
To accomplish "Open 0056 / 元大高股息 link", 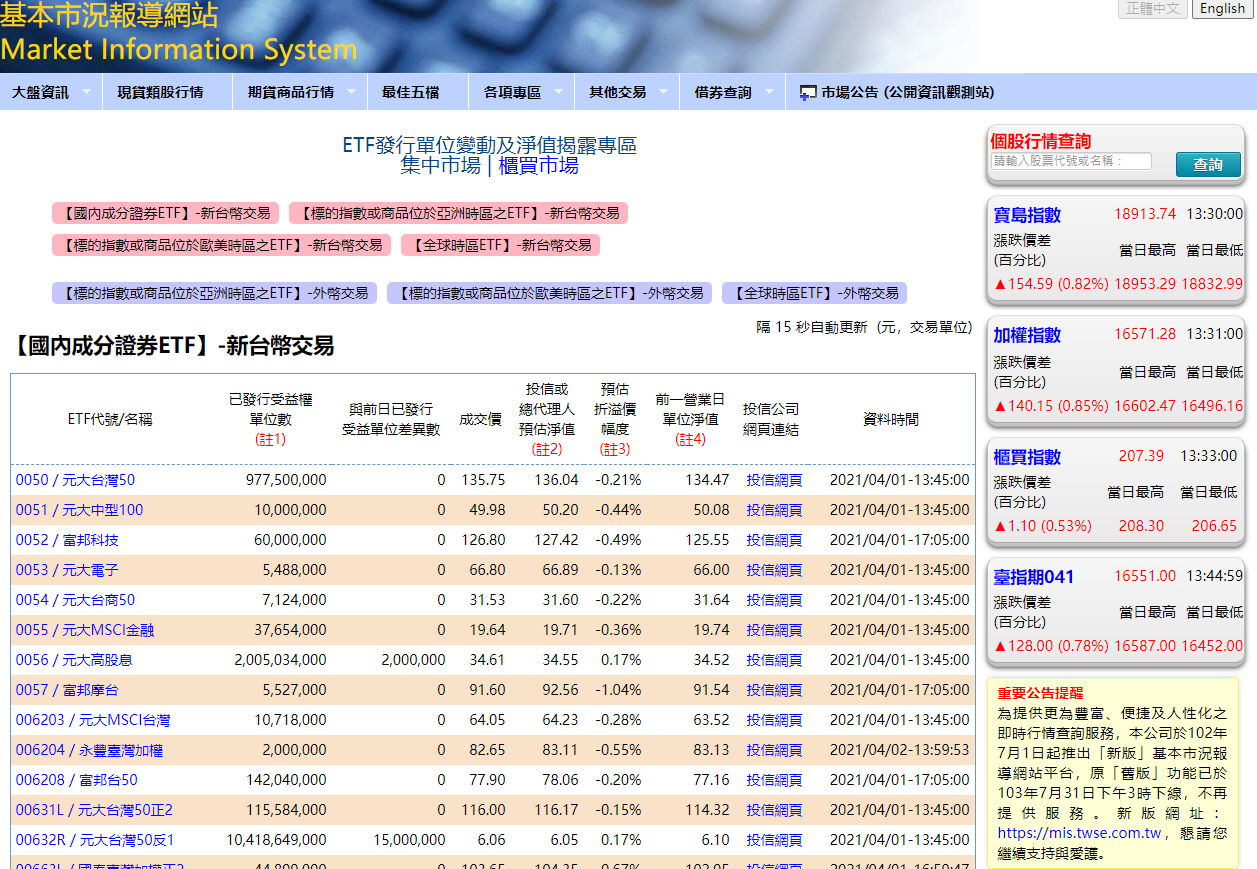I will coord(74,660).
